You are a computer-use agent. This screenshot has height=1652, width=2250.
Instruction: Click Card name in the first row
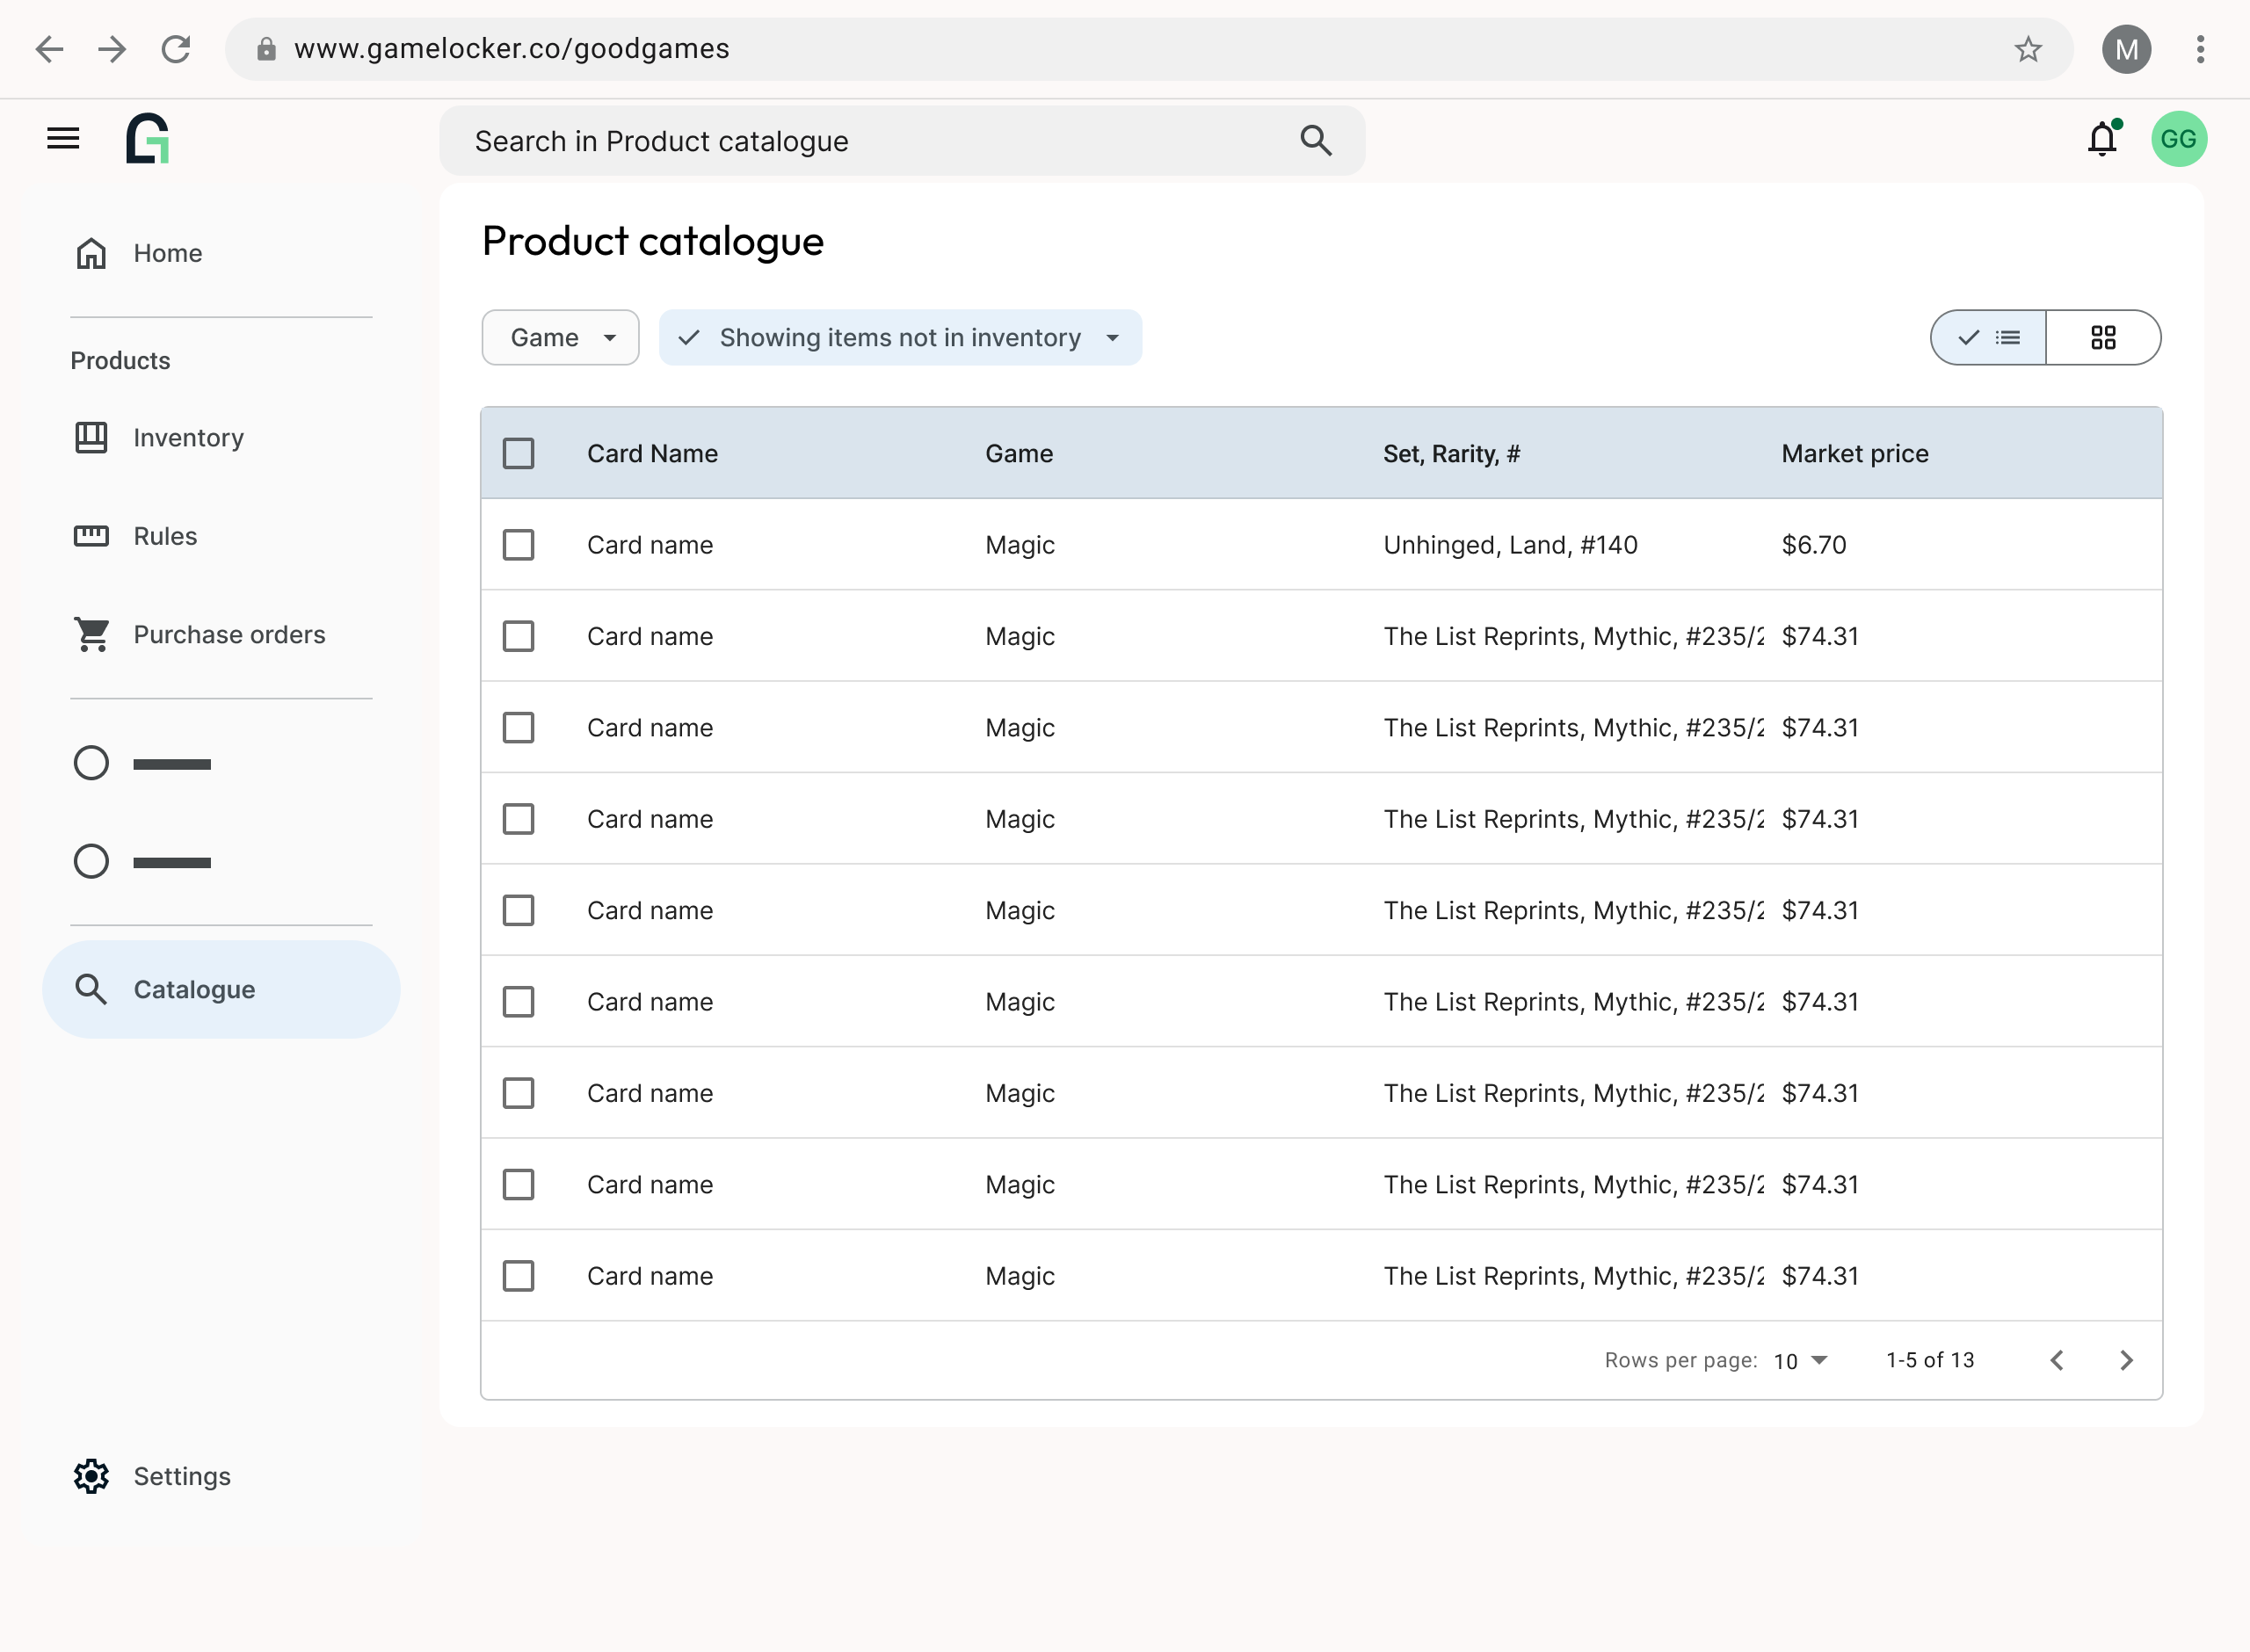650,545
